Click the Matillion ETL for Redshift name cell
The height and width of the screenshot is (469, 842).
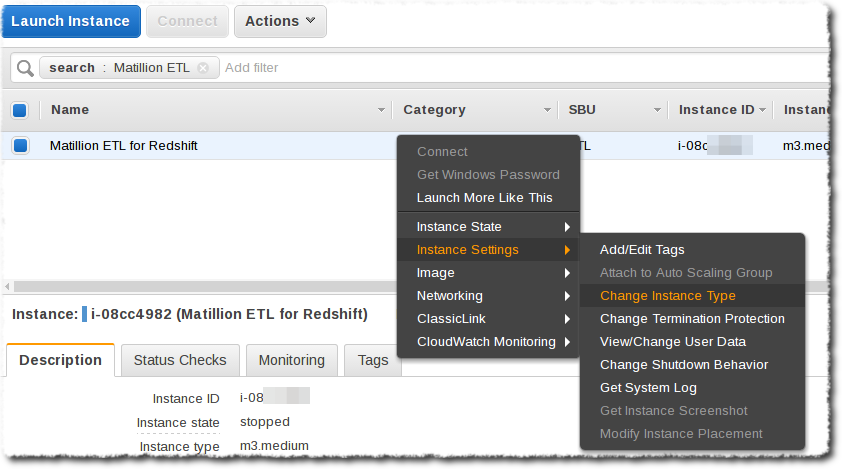(124, 146)
